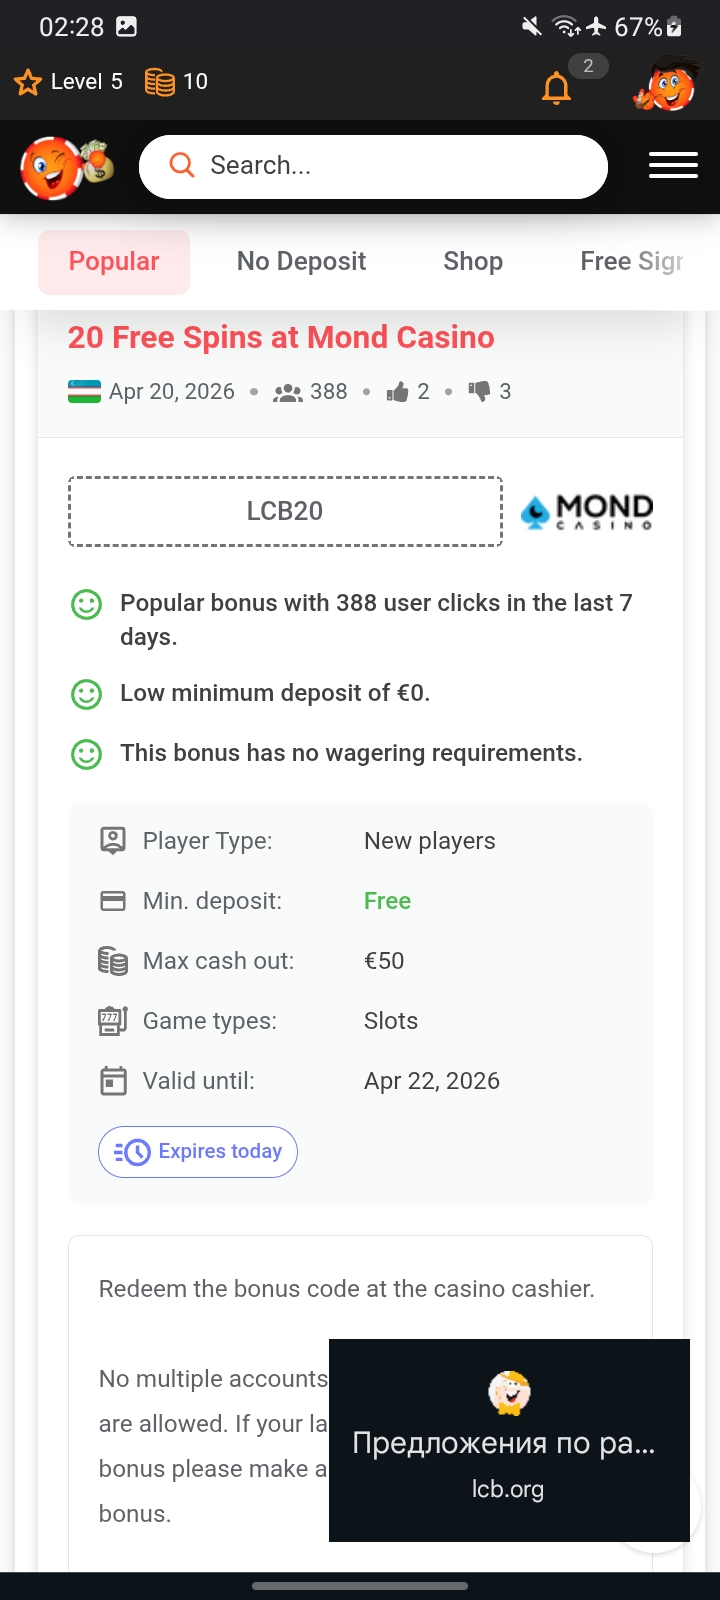Switch to the No Deposit tab
The width and height of the screenshot is (720, 1600).
(x=301, y=262)
